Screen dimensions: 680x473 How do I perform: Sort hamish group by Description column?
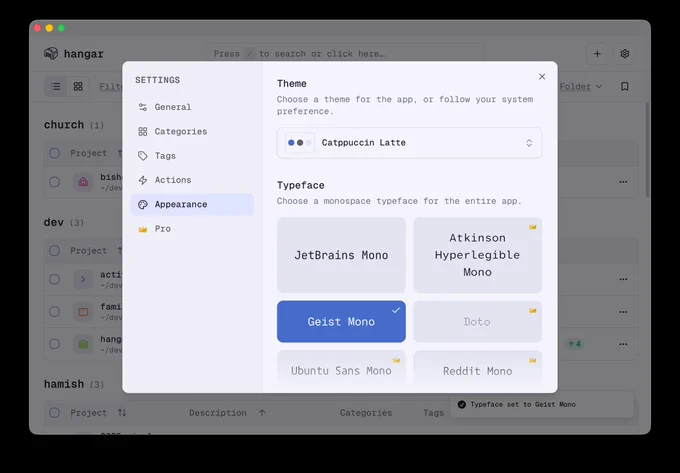(x=227, y=413)
